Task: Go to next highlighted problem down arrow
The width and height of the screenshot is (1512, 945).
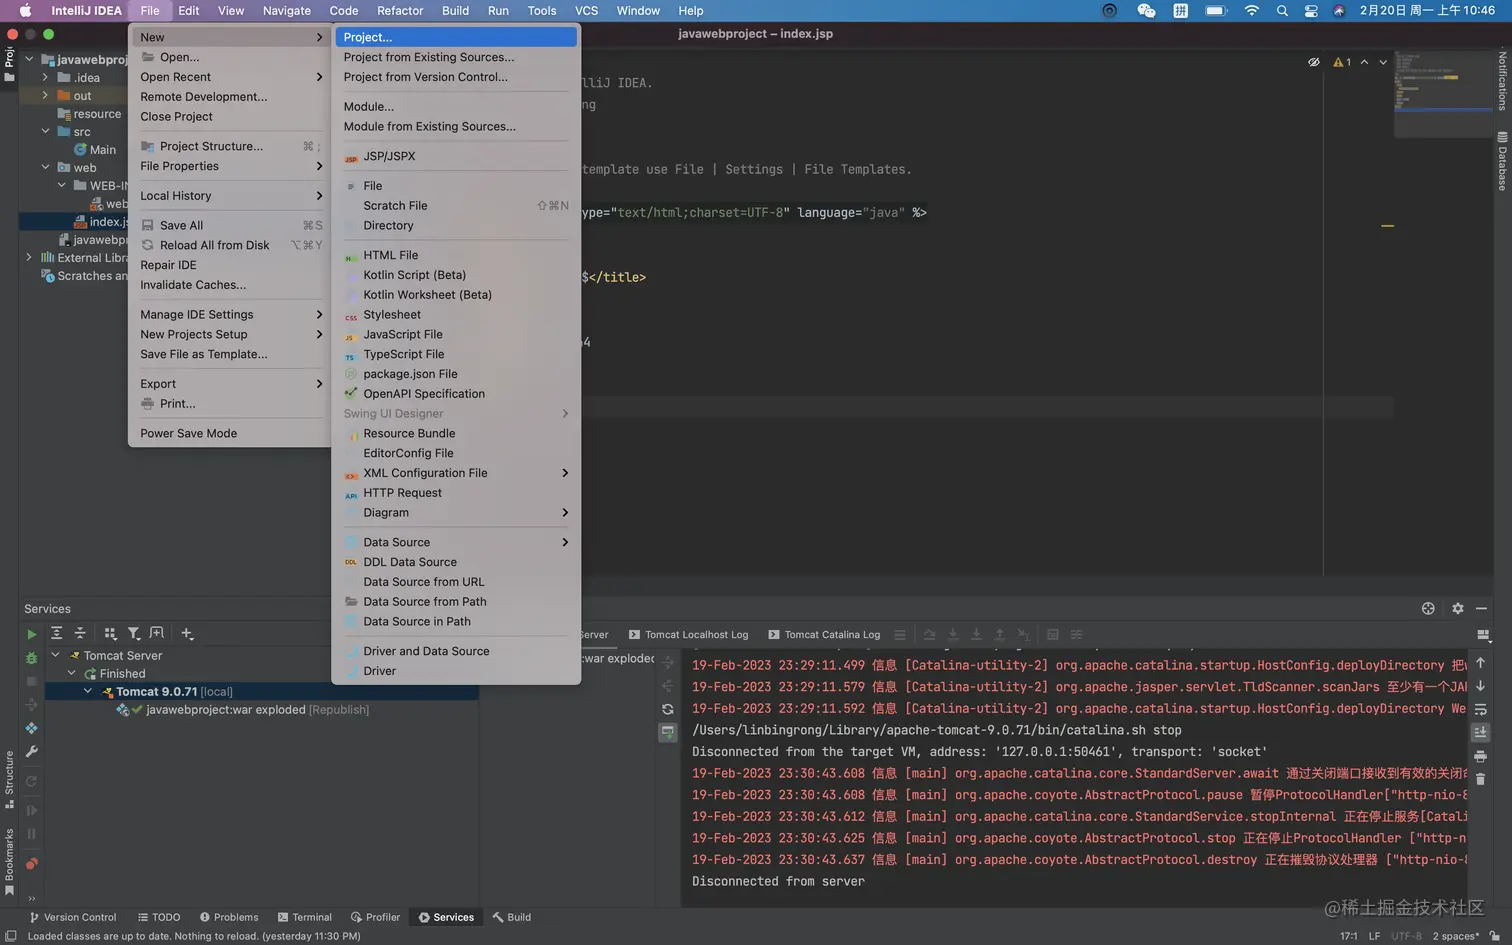Action: 1383,62
